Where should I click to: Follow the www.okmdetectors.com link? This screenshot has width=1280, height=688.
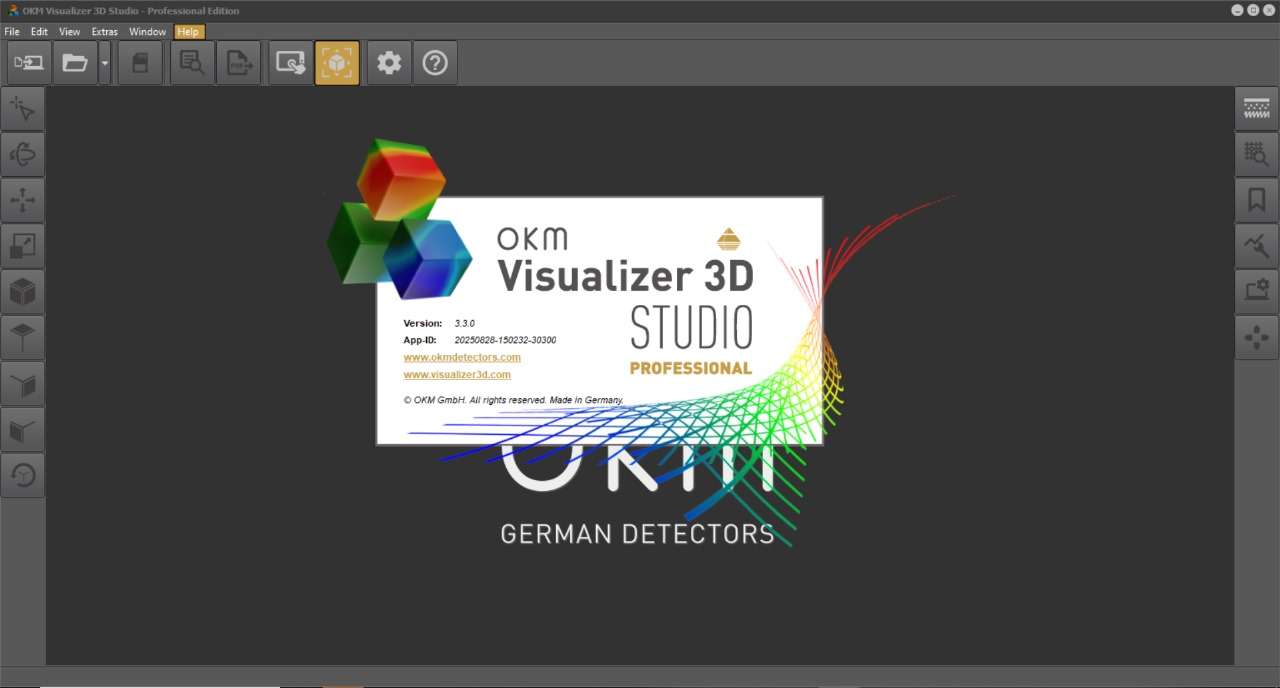[x=462, y=357]
